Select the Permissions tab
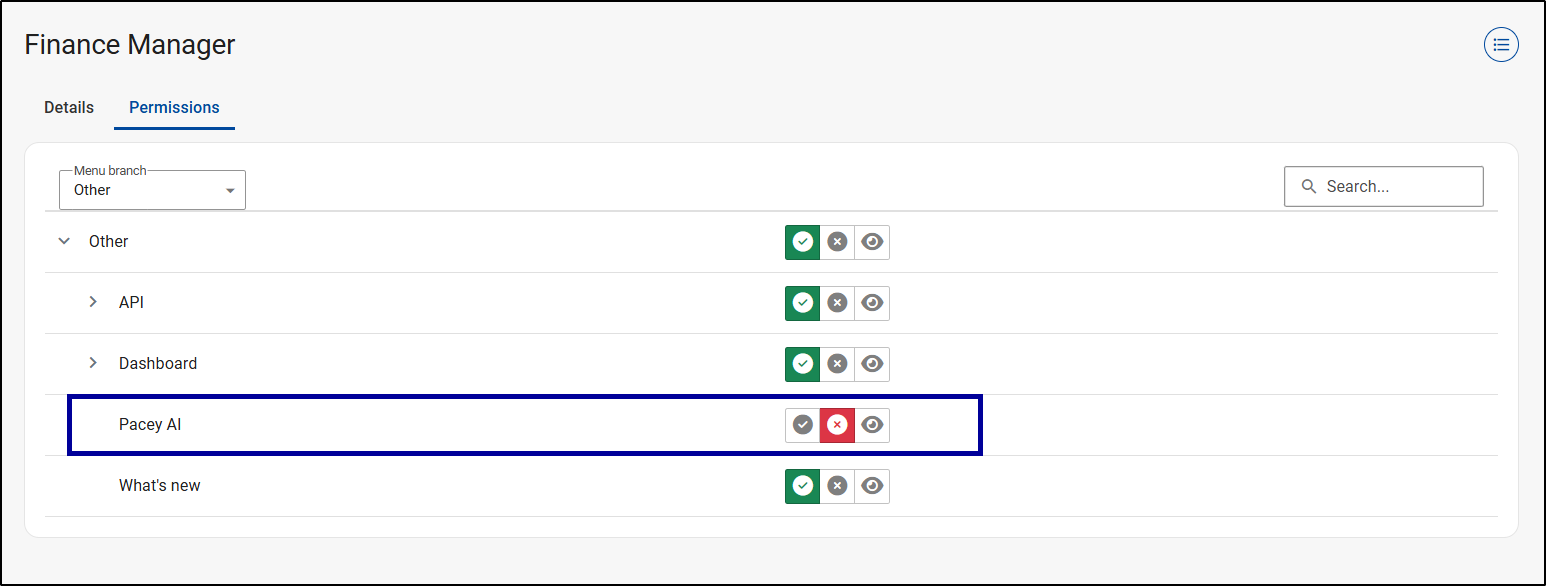 click(x=174, y=108)
